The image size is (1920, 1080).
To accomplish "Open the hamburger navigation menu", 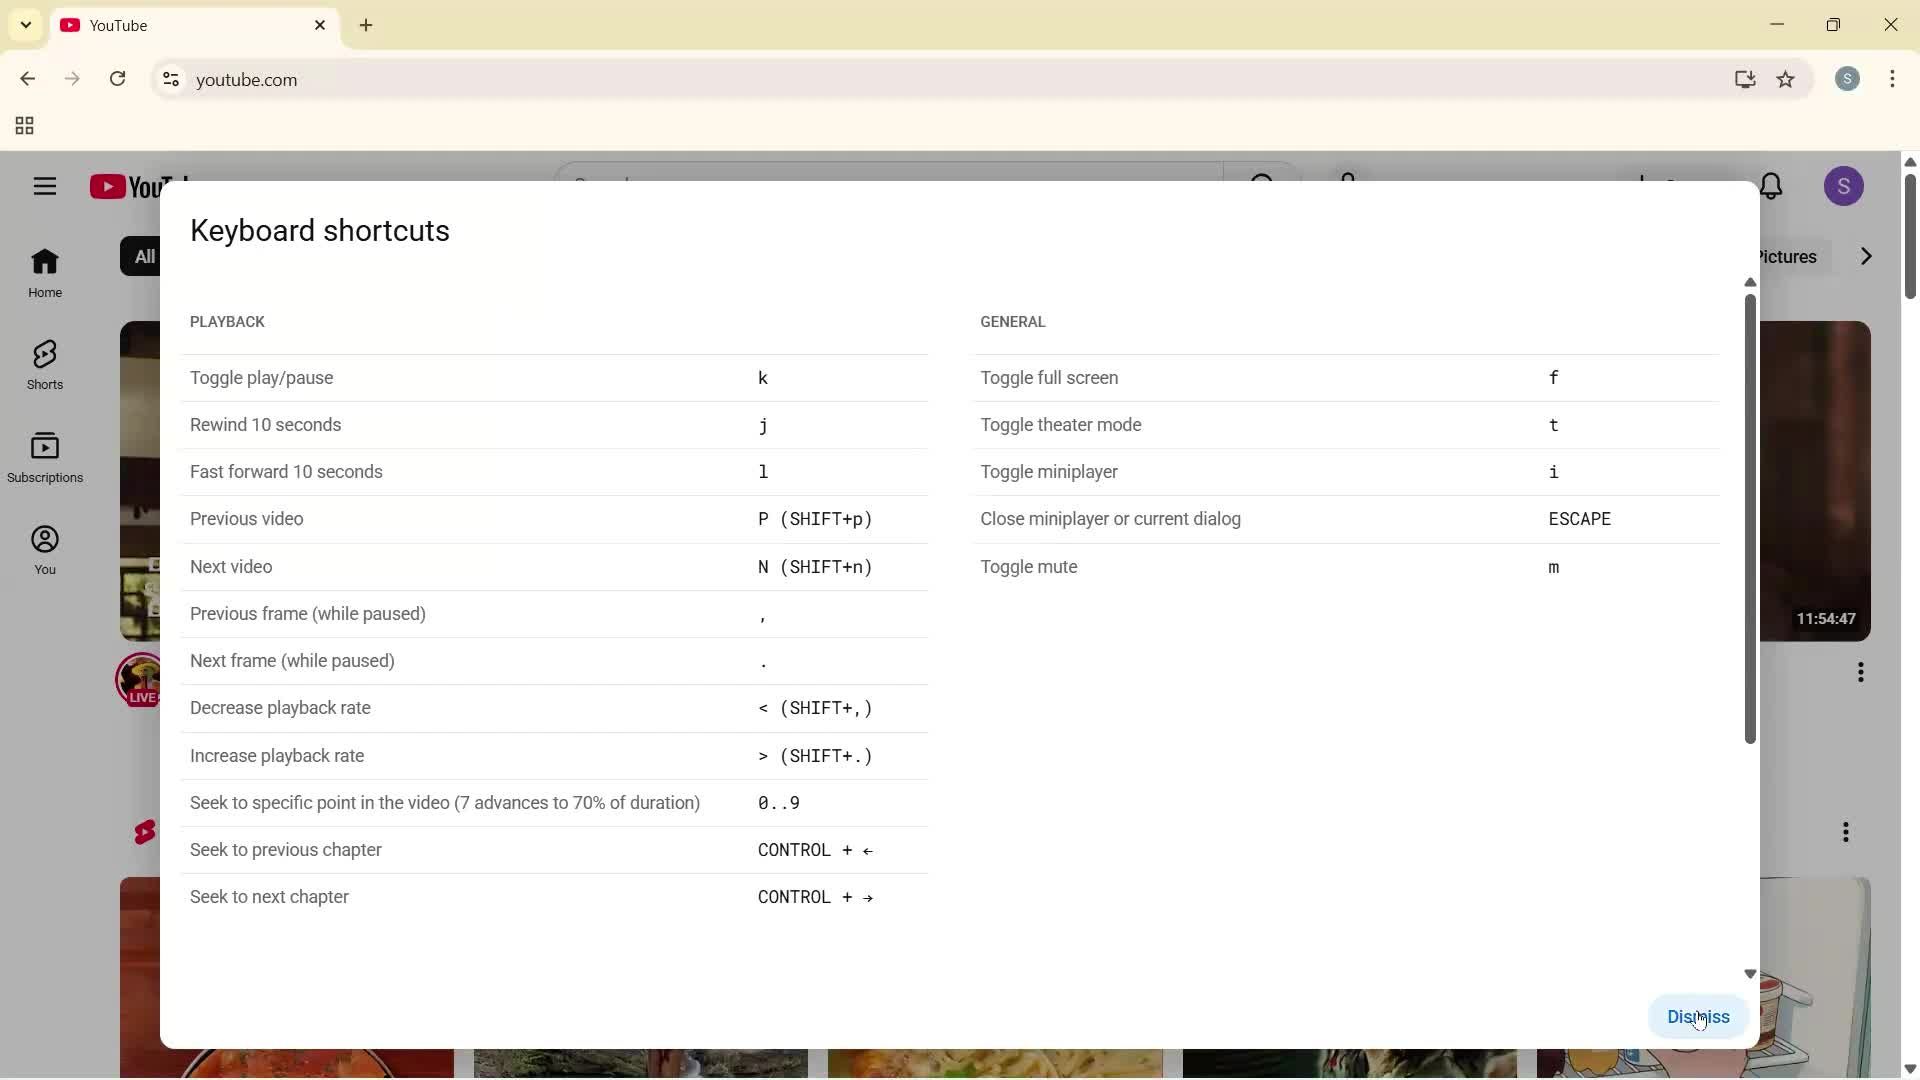I will click(44, 186).
